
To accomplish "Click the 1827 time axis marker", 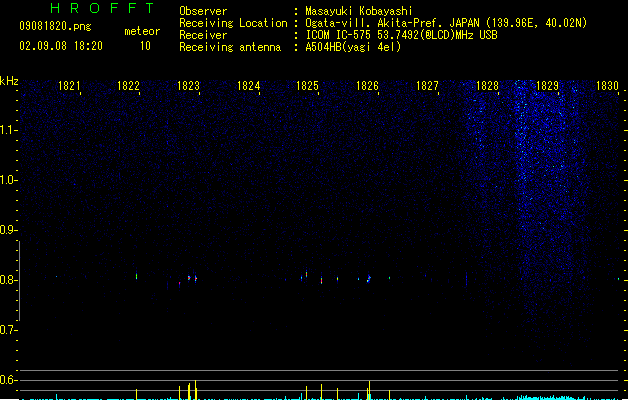I will pos(427,86).
